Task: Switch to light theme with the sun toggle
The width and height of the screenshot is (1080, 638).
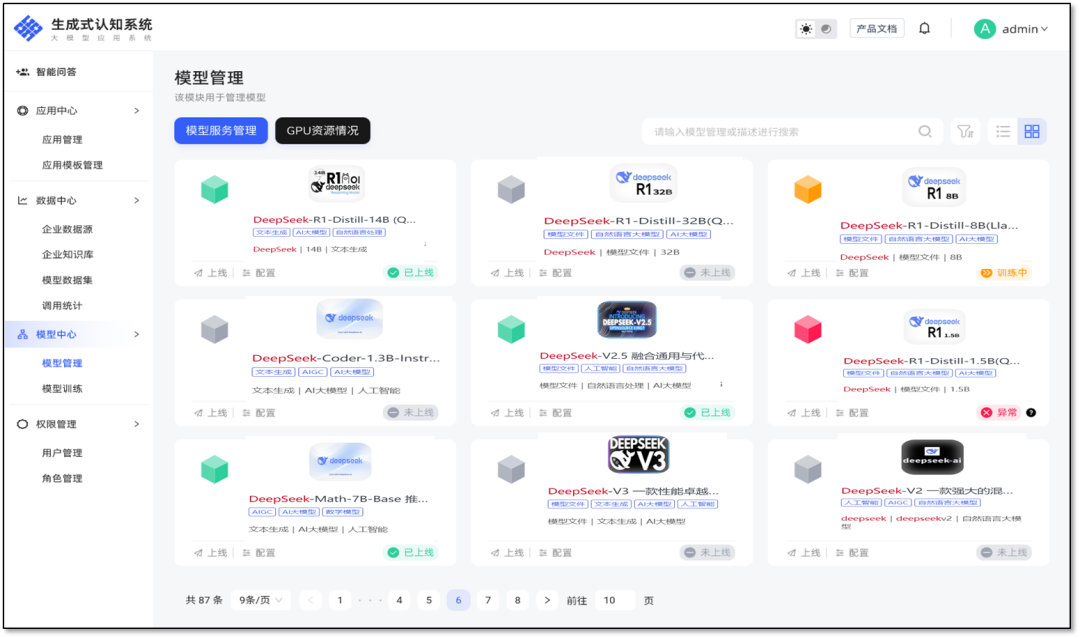Action: 806,29
